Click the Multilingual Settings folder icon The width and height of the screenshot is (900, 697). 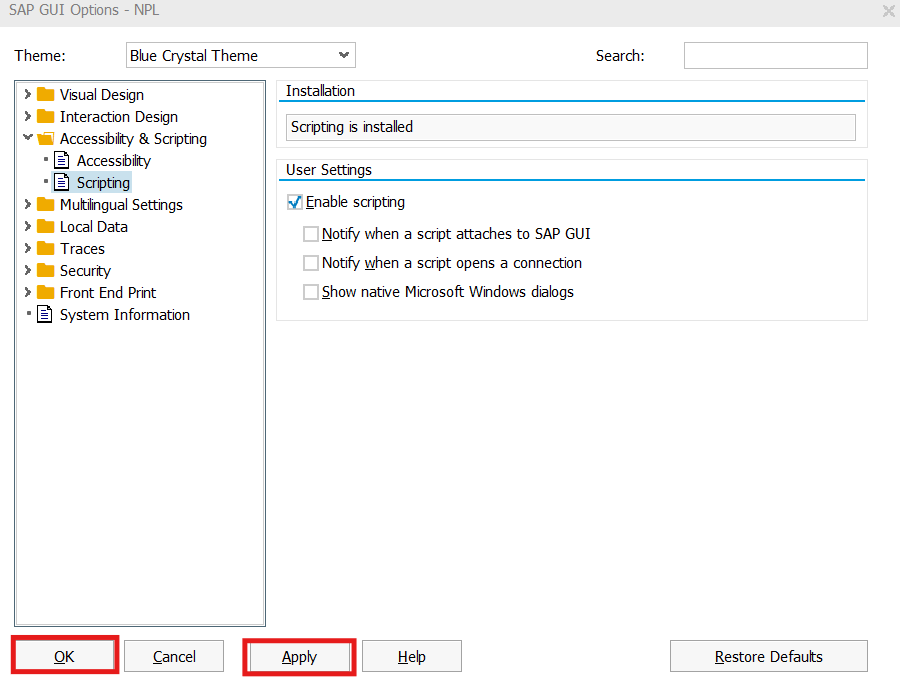(x=45, y=204)
